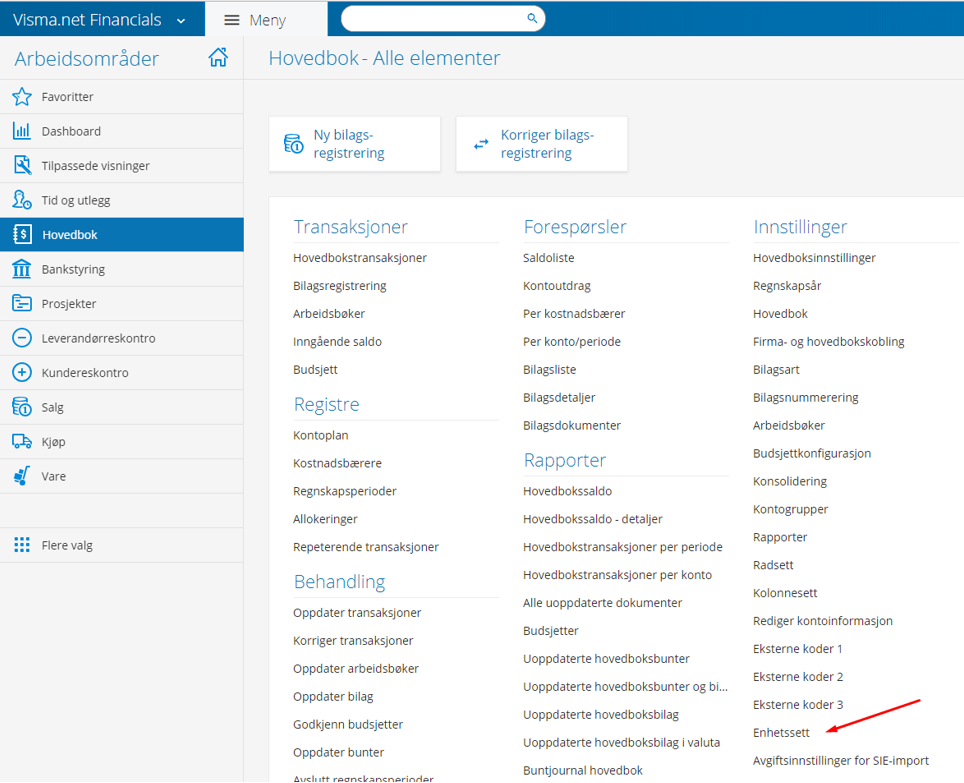The width and height of the screenshot is (964, 783).
Task: Select Dashboard in the sidebar
Action: point(122,131)
